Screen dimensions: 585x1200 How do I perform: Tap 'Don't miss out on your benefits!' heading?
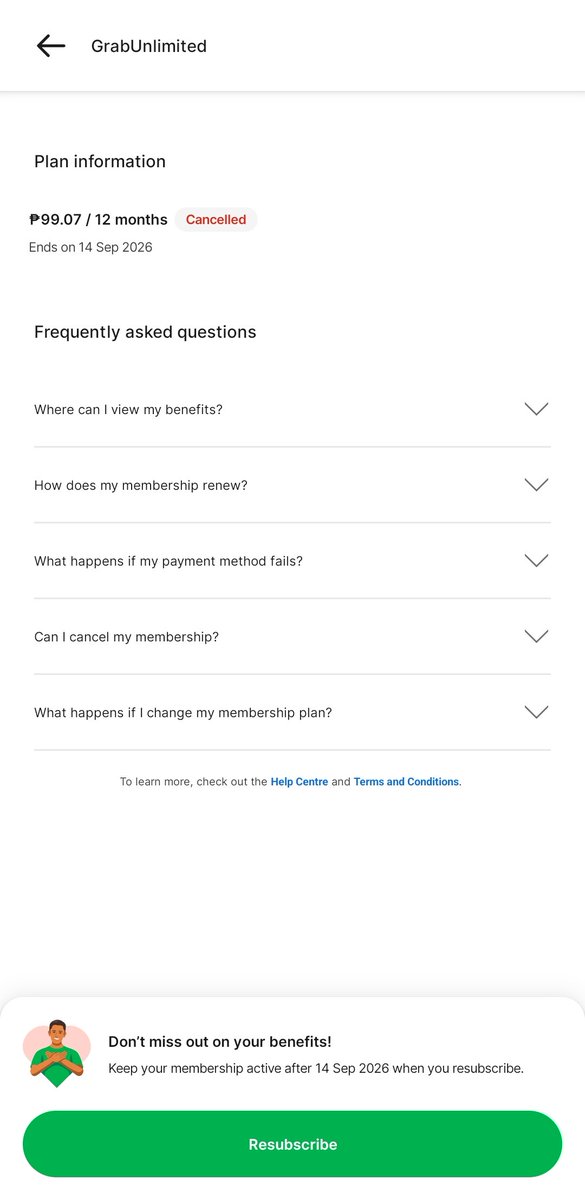coord(220,1042)
